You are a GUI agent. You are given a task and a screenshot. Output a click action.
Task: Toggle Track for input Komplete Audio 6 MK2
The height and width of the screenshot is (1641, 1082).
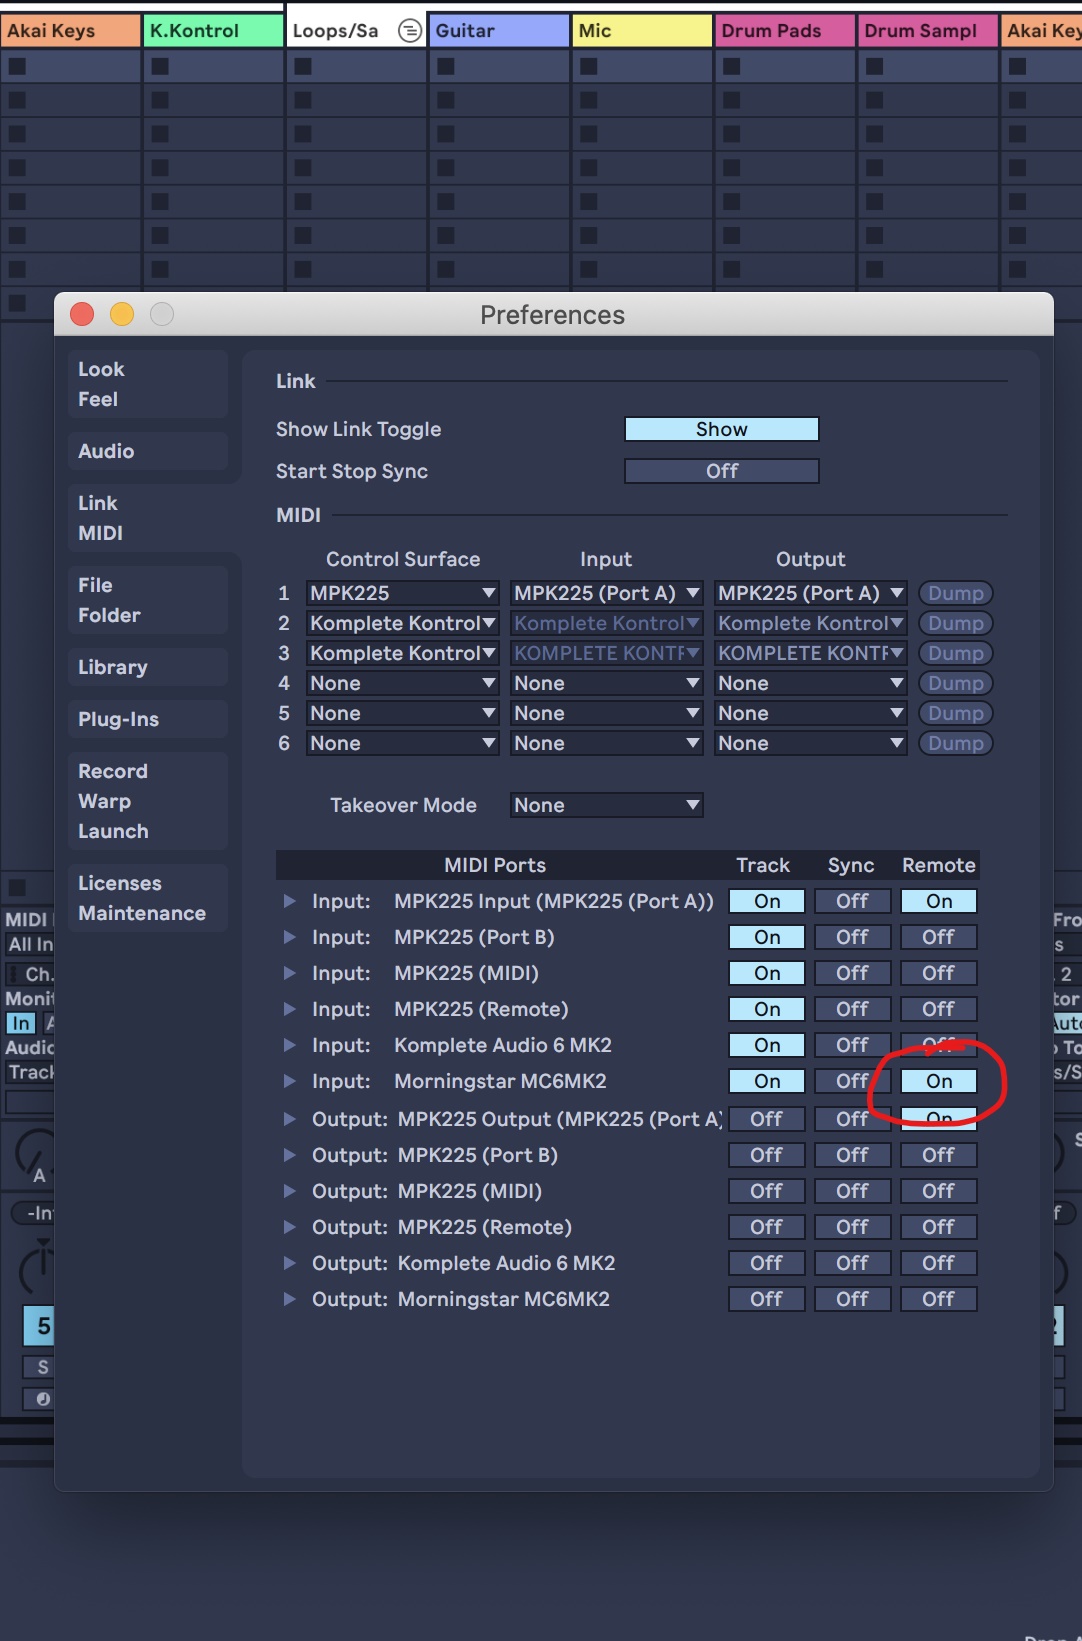[x=767, y=1045]
